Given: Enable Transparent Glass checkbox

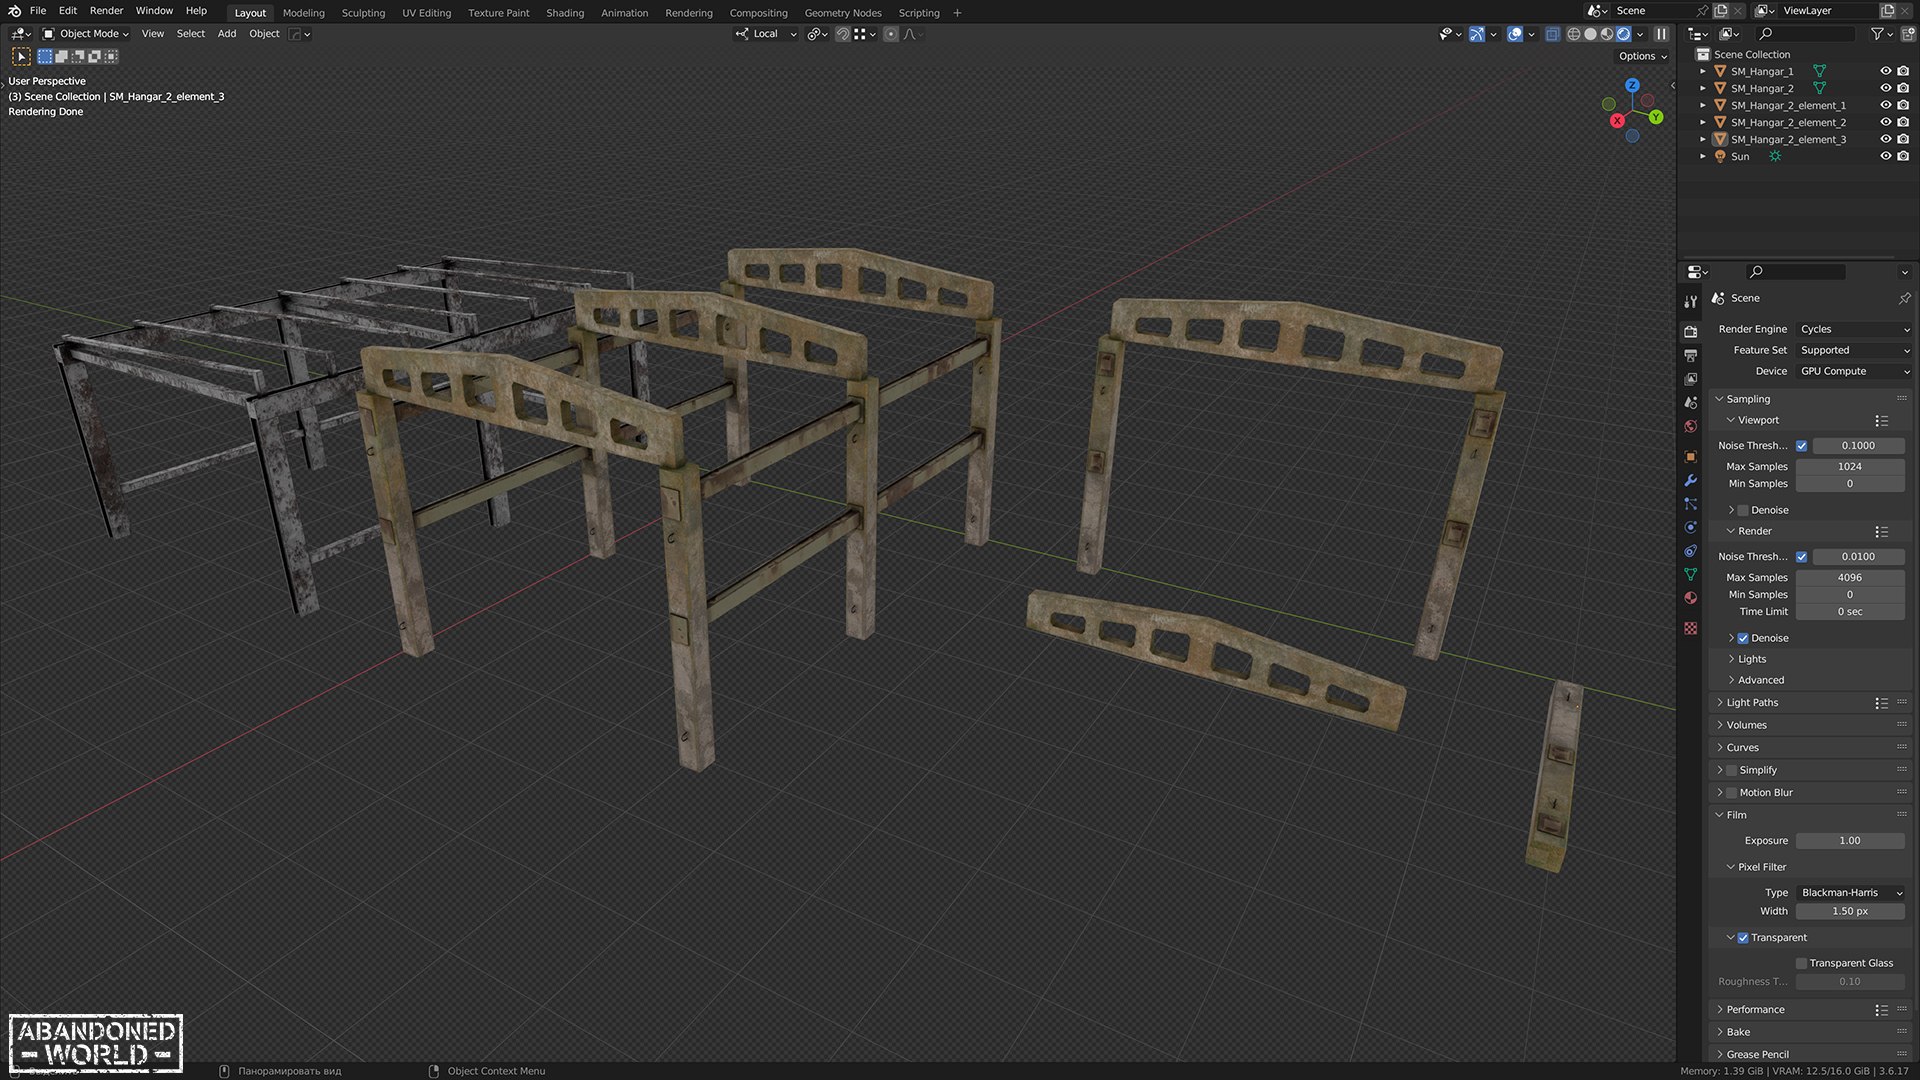Looking at the screenshot, I should (x=1801, y=963).
